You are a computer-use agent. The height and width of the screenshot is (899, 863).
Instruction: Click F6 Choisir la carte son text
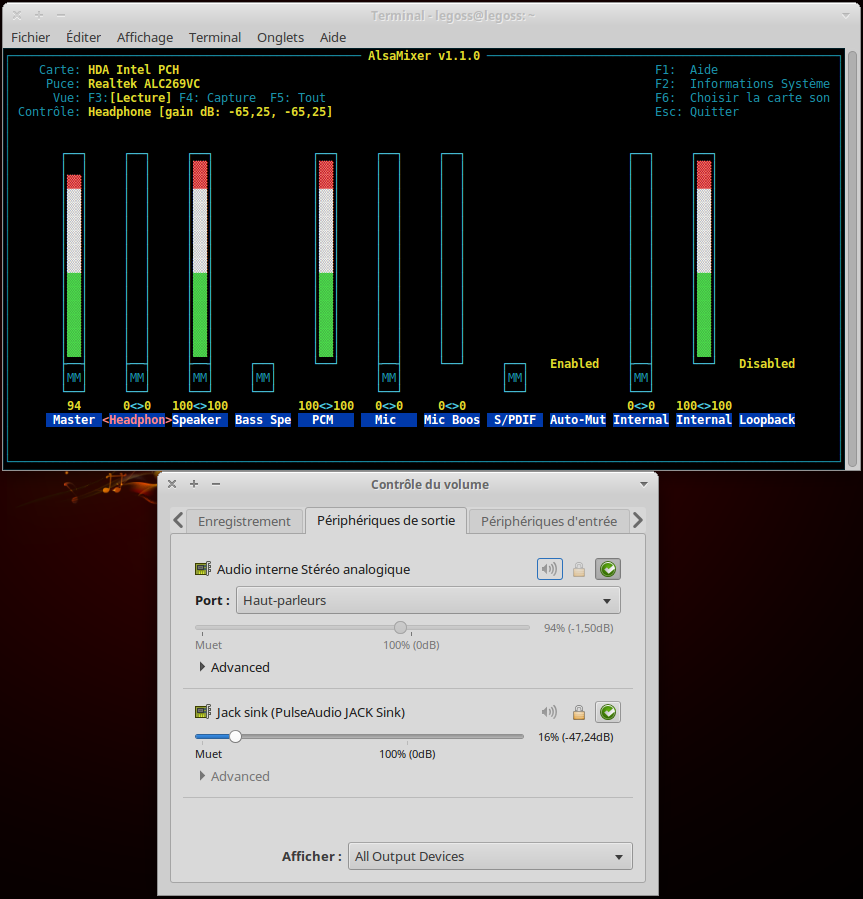click(743, 98)
